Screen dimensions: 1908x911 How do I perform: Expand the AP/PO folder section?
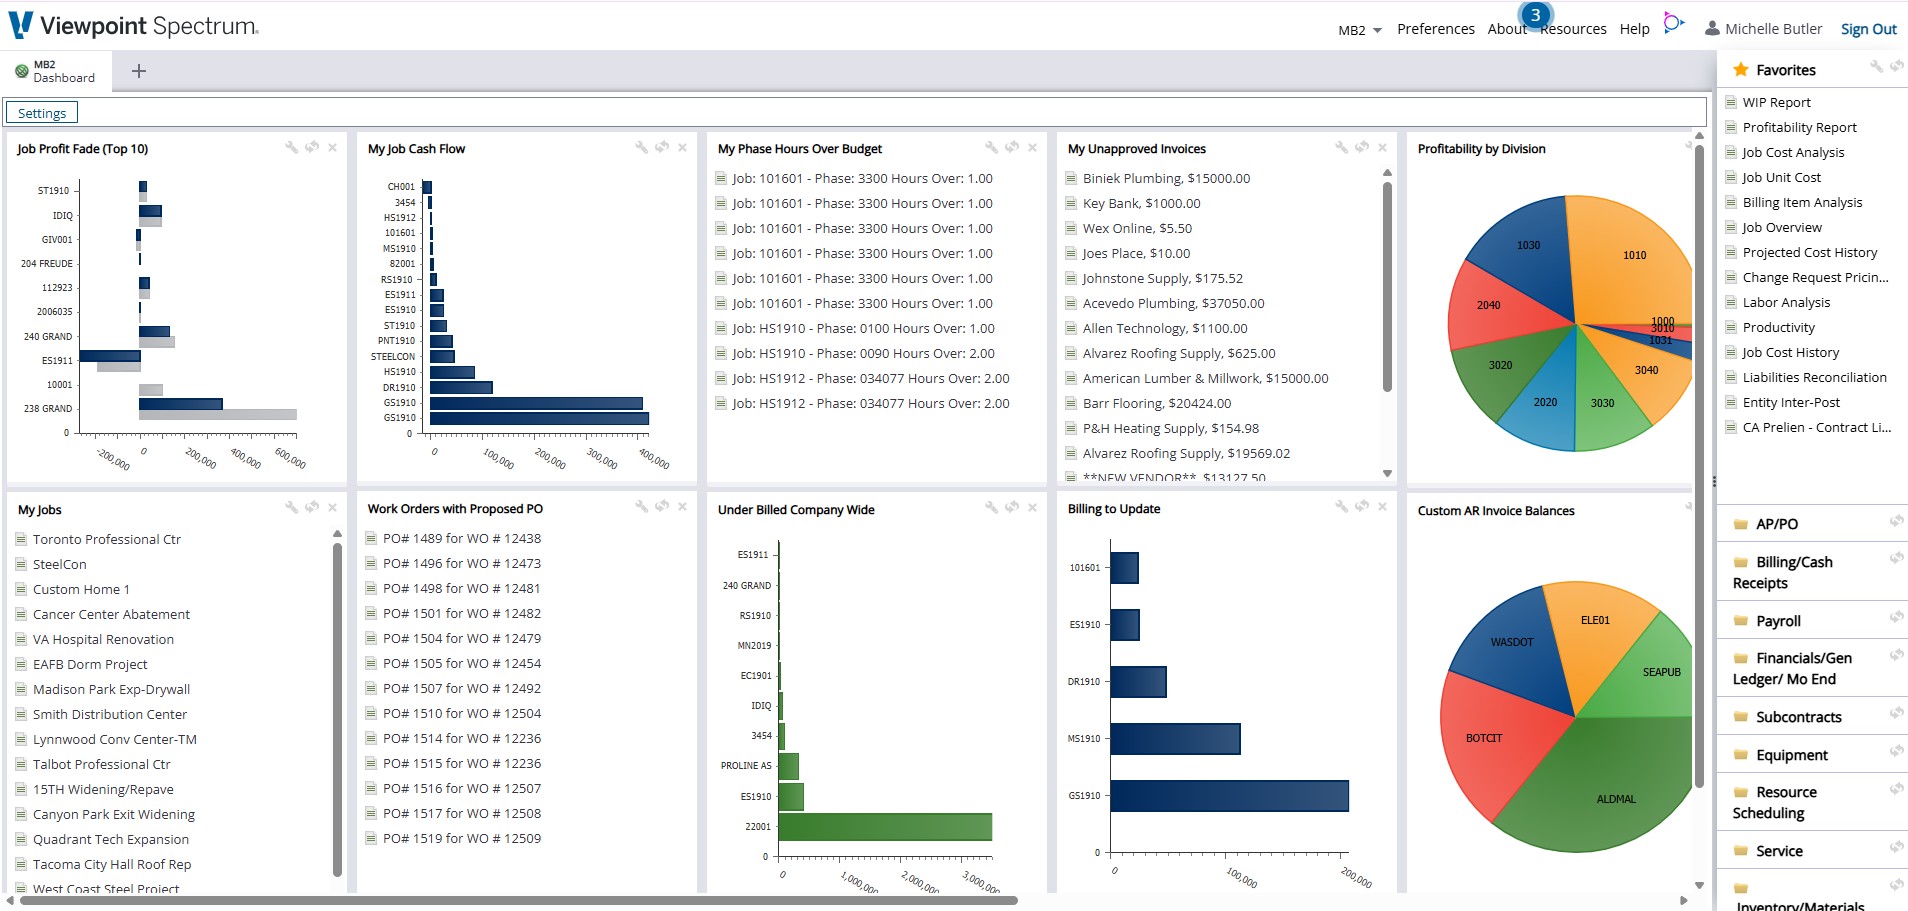tap(1776, 524)
